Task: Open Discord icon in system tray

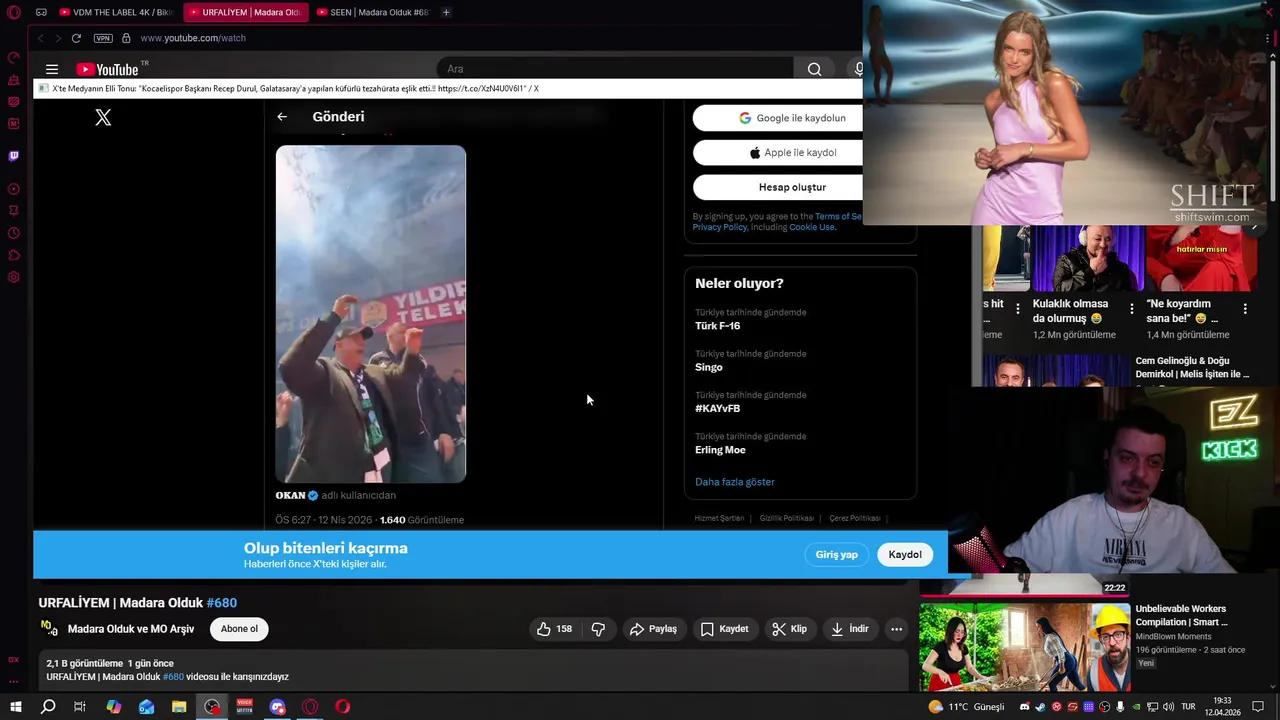Action: click(1024, 707)
